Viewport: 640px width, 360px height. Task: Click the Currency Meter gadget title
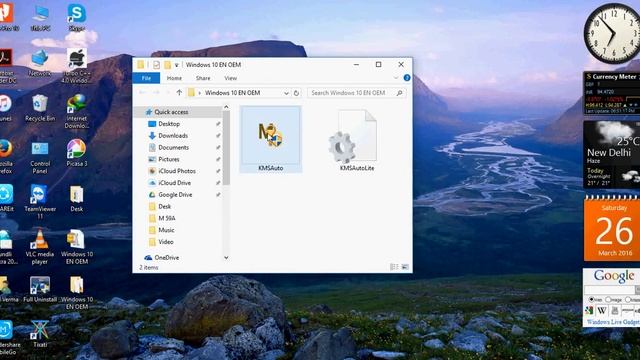pyautogui.click(x=614, y=77)
